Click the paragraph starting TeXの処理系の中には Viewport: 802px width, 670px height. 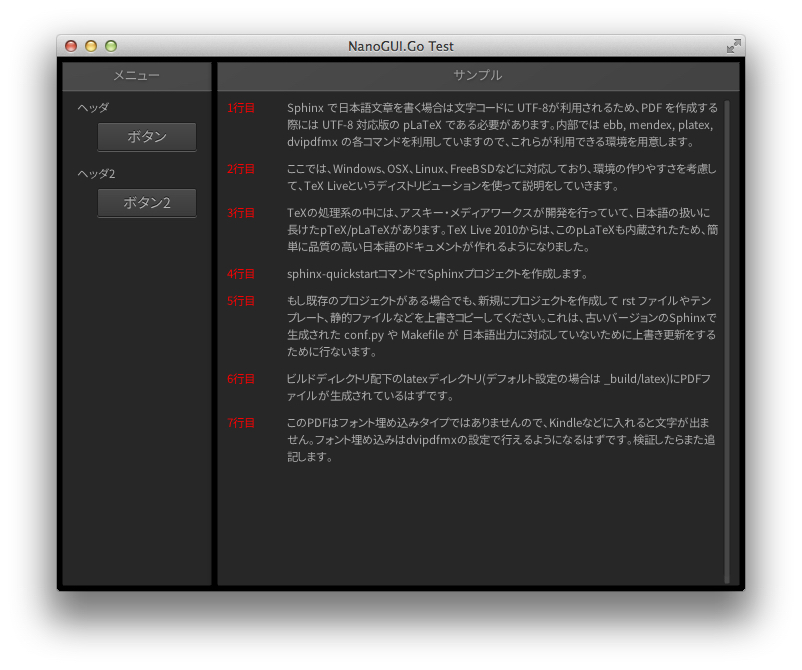click(502, 230)
